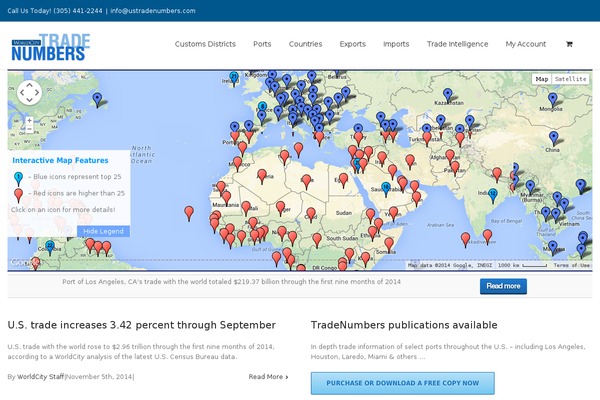This screenshot has height=400, width=600.
Task: Select the numbered India marker
Action: 493,196
